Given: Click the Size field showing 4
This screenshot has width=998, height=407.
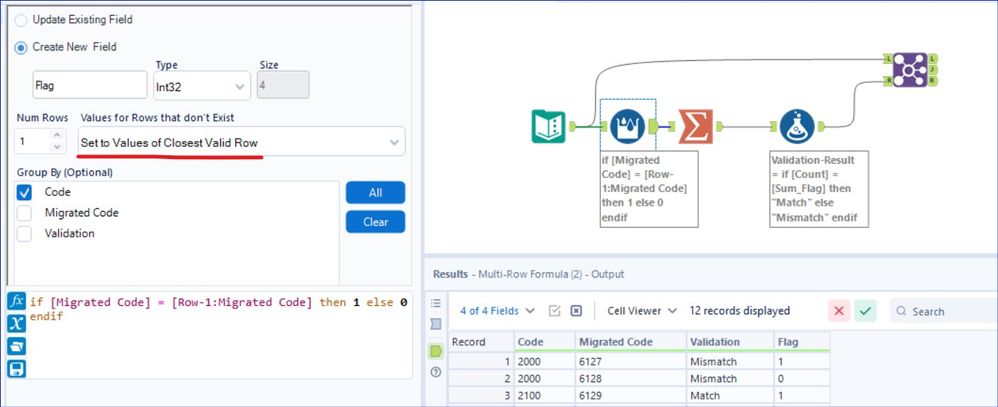Looking at the screenshot, I should (x=283, y=85).
